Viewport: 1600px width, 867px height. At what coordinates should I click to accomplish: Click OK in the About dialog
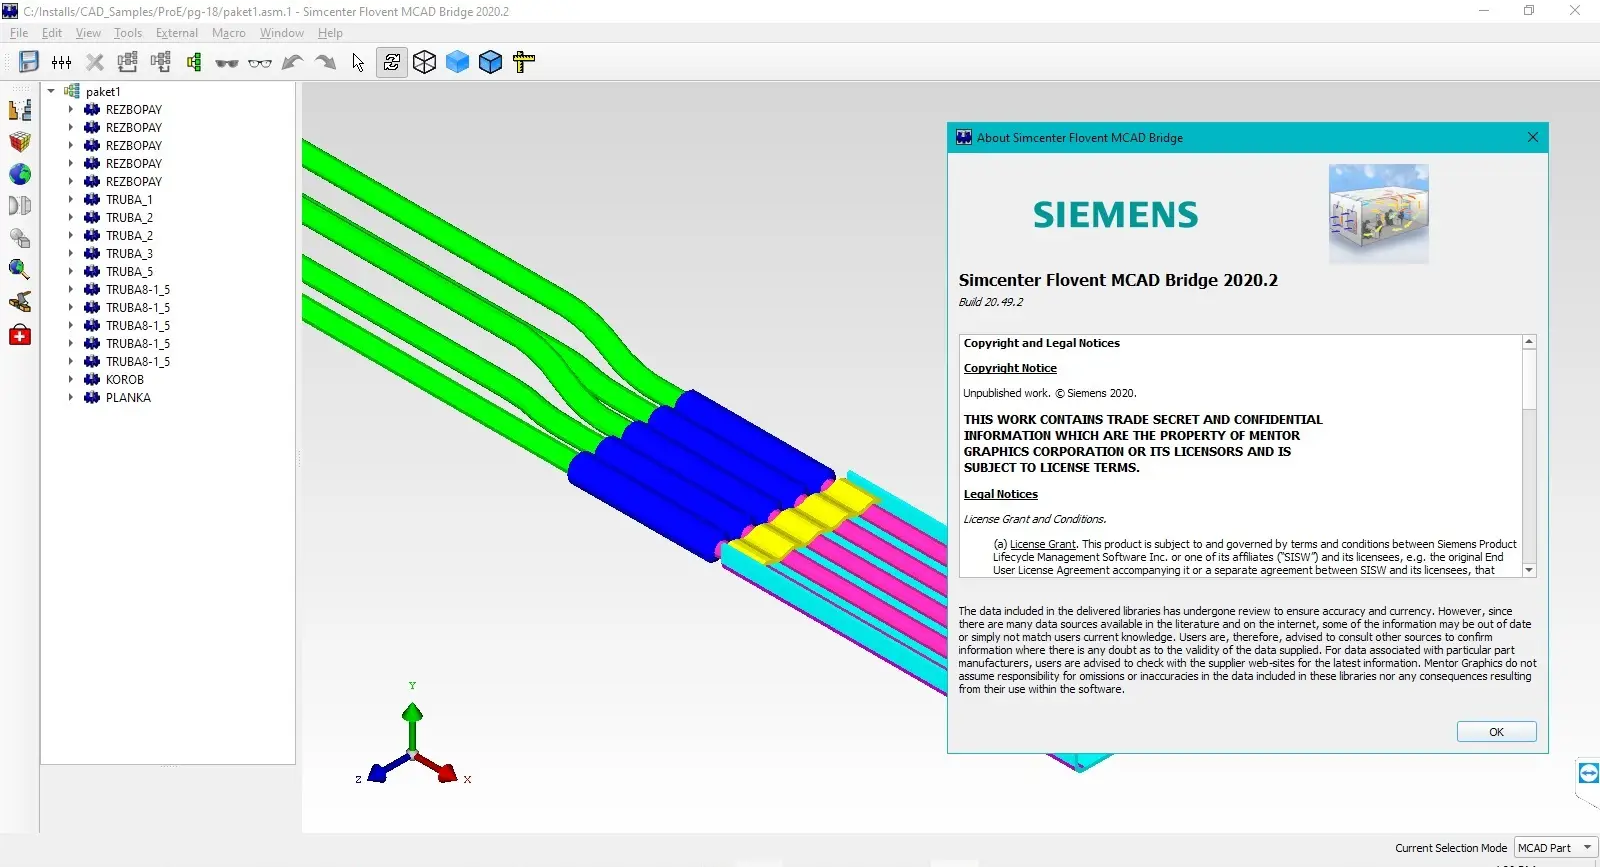[x=1496, y=732]
